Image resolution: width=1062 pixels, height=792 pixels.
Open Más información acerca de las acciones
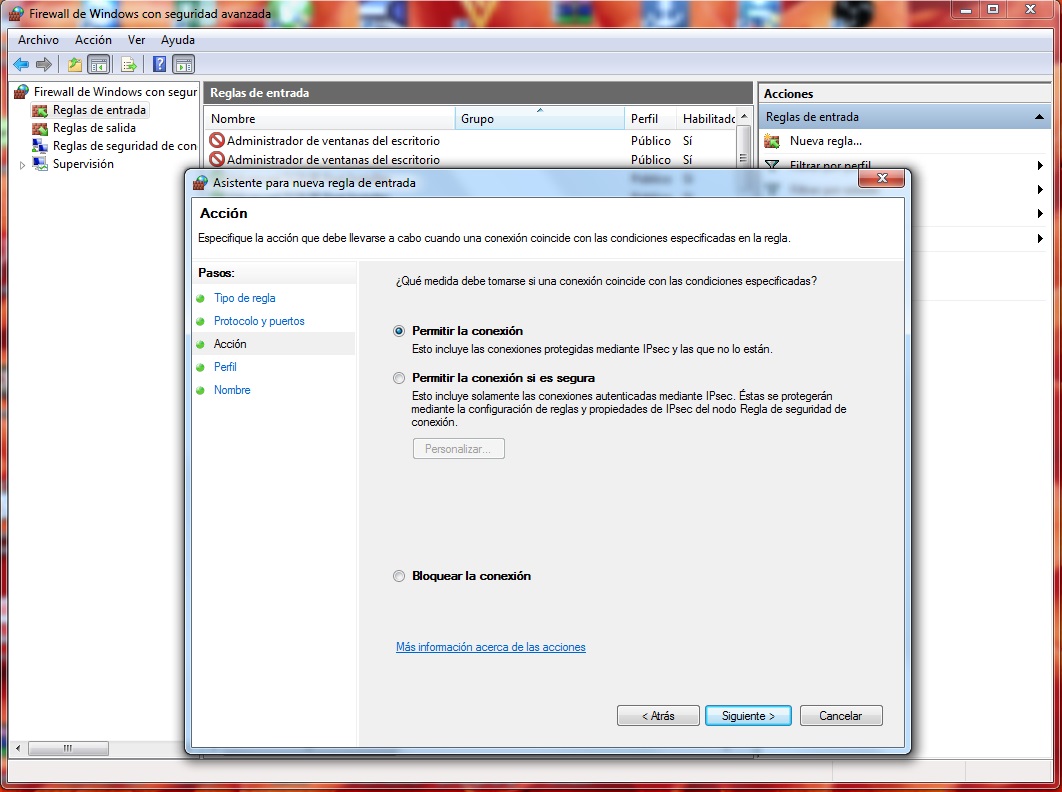[x=490, y=647]
